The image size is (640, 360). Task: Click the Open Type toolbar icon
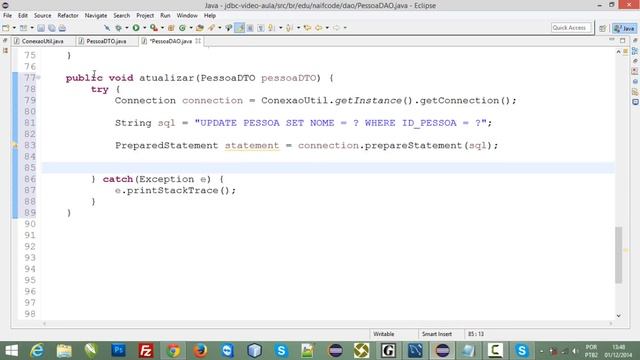[x=200, y=28]
